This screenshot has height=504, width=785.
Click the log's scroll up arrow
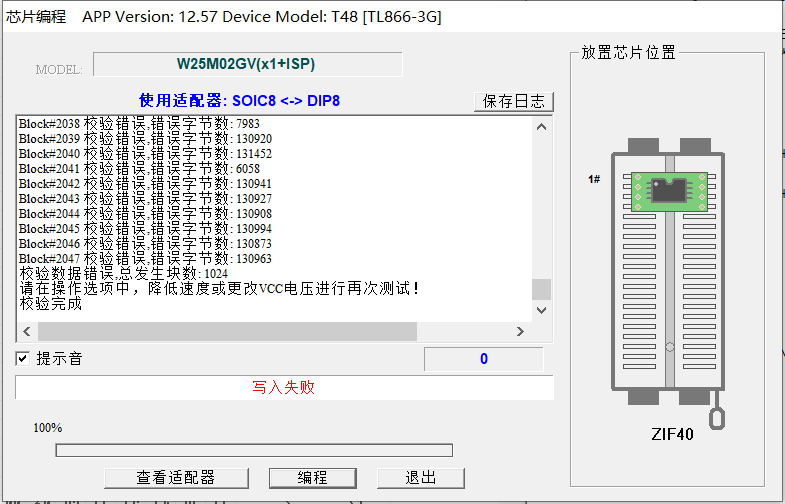[x=541, y=126]
